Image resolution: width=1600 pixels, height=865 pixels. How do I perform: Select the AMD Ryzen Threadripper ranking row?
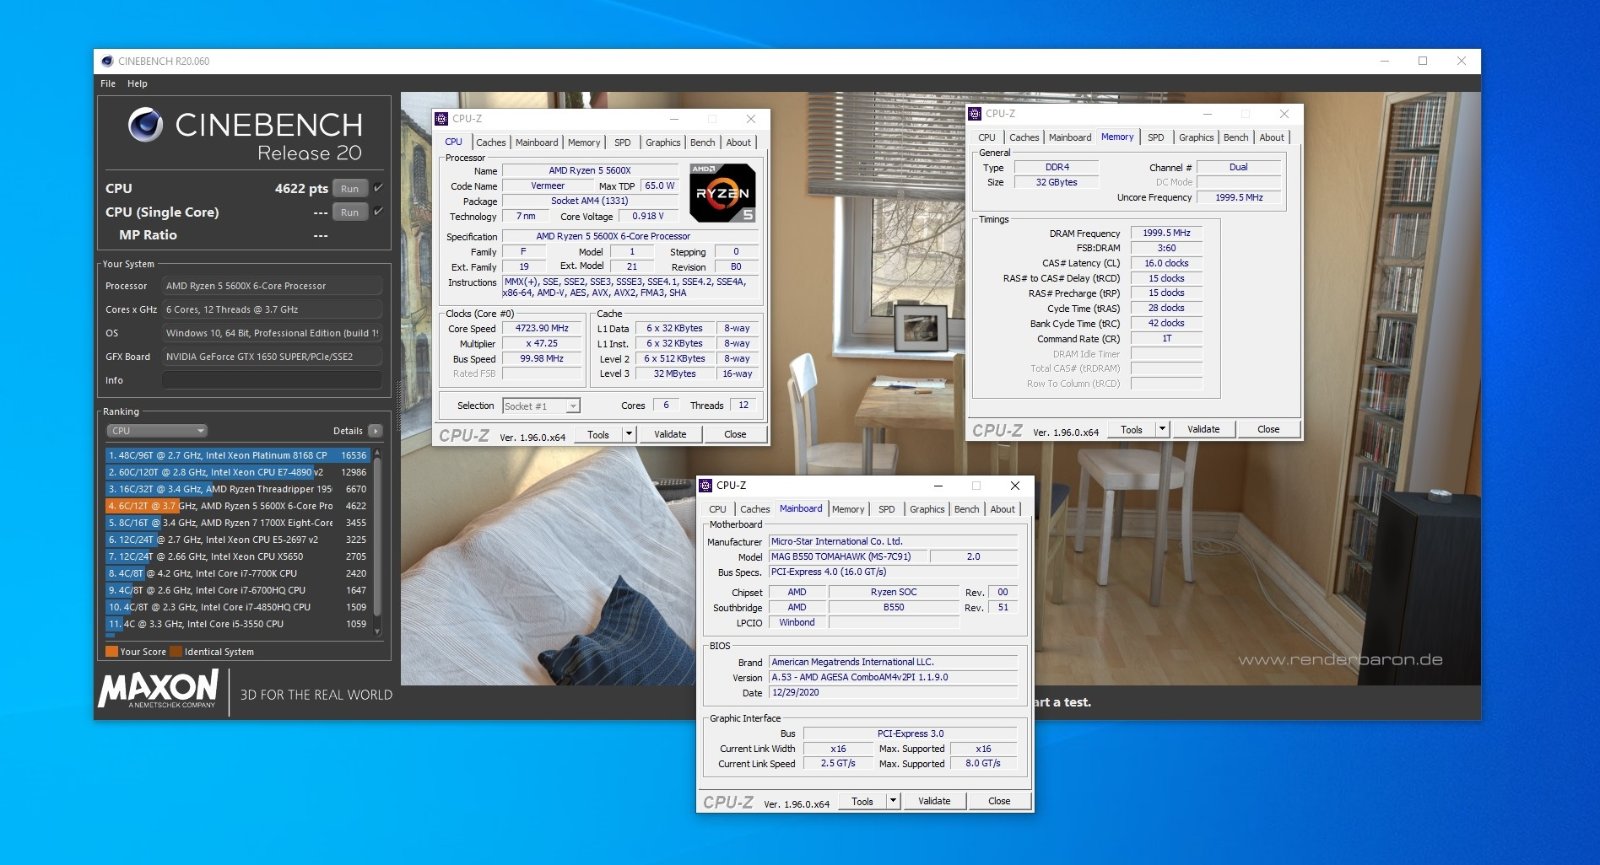pos(238,489)
